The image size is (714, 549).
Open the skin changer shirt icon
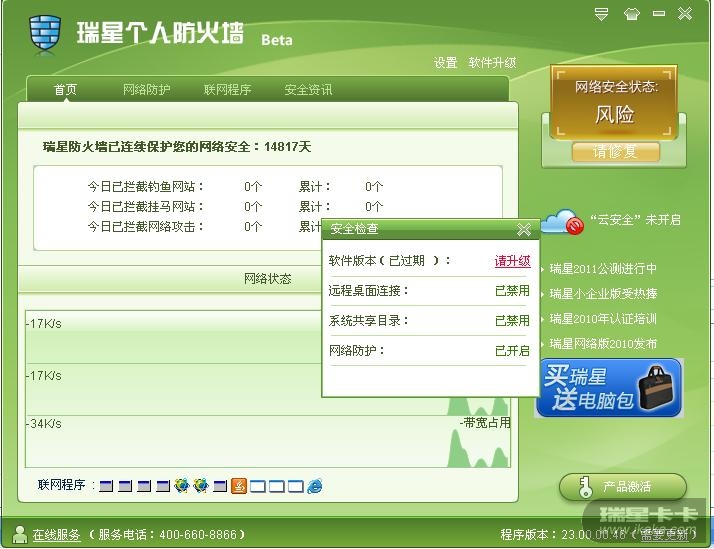click(632, 14)
